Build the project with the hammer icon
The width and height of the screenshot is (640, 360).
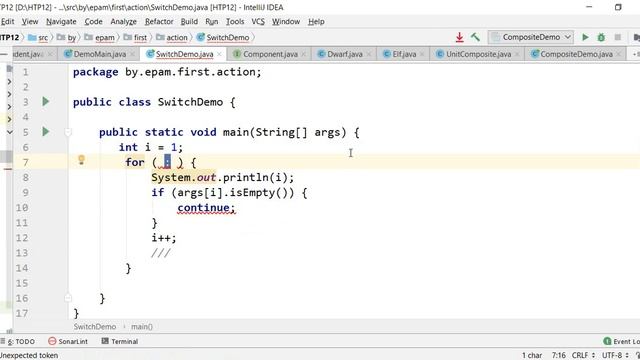475,37
